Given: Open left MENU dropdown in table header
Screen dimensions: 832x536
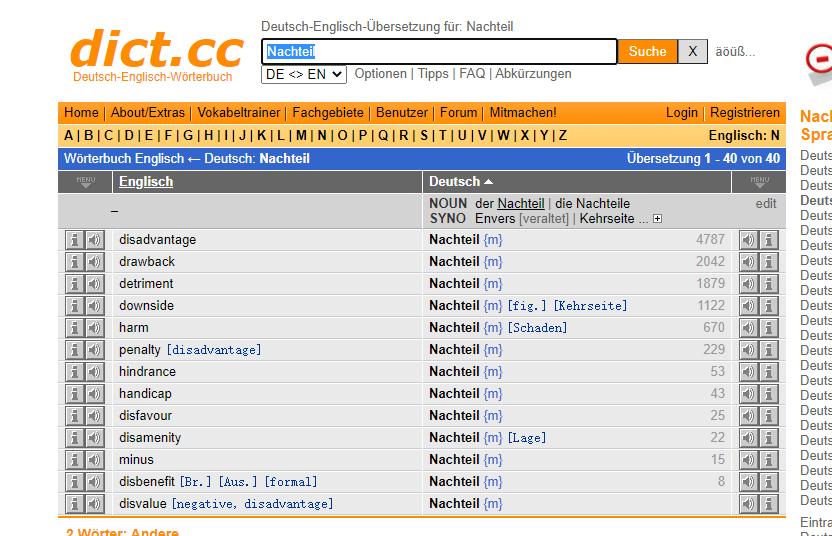Looking at the screenshot, I should tap(85, 181).
